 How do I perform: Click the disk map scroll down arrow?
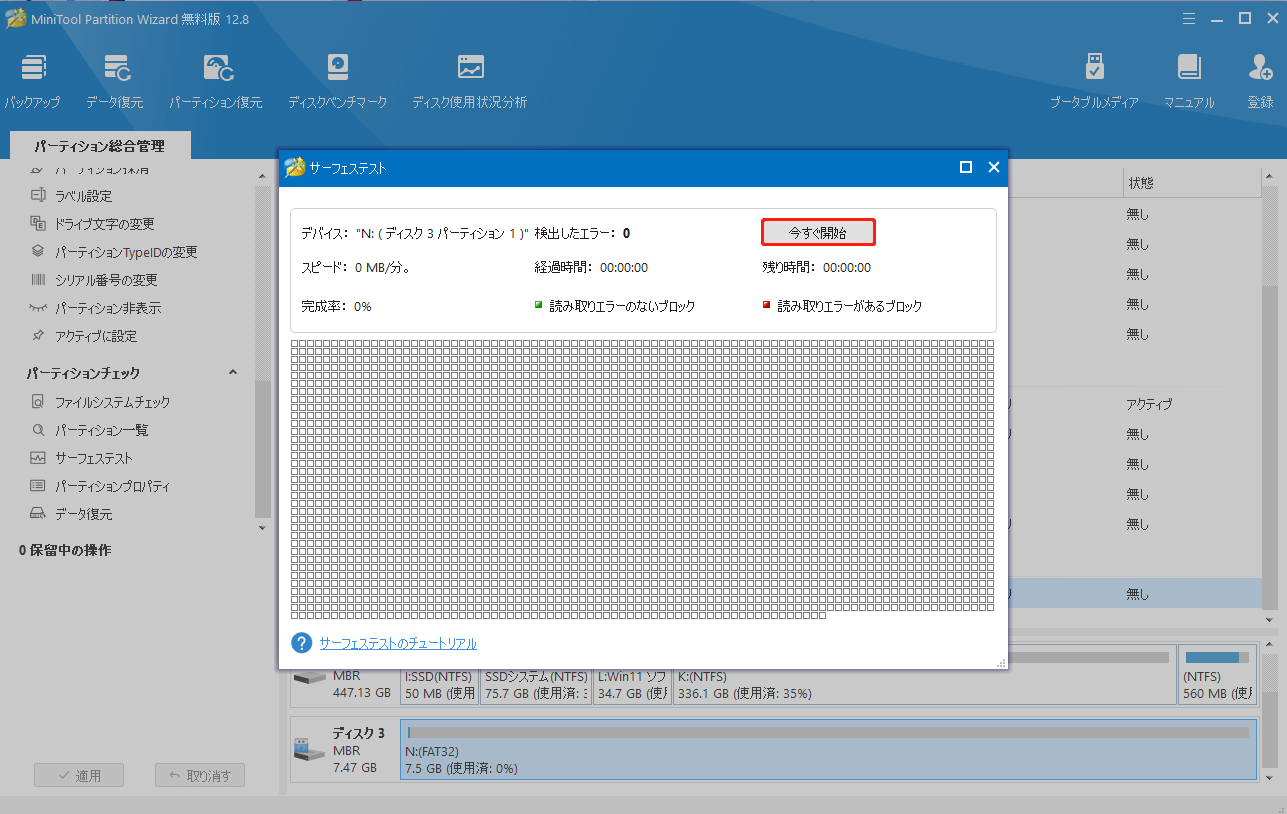click(1269, 777)
